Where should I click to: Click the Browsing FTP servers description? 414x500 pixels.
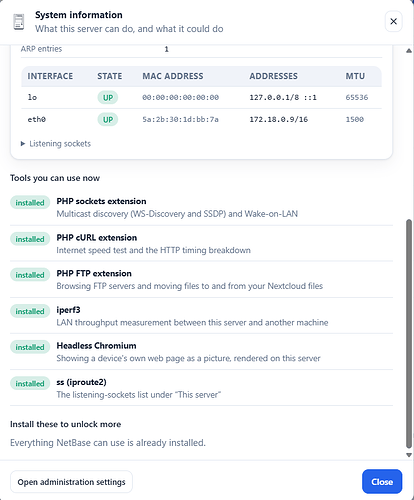[190, 286]
